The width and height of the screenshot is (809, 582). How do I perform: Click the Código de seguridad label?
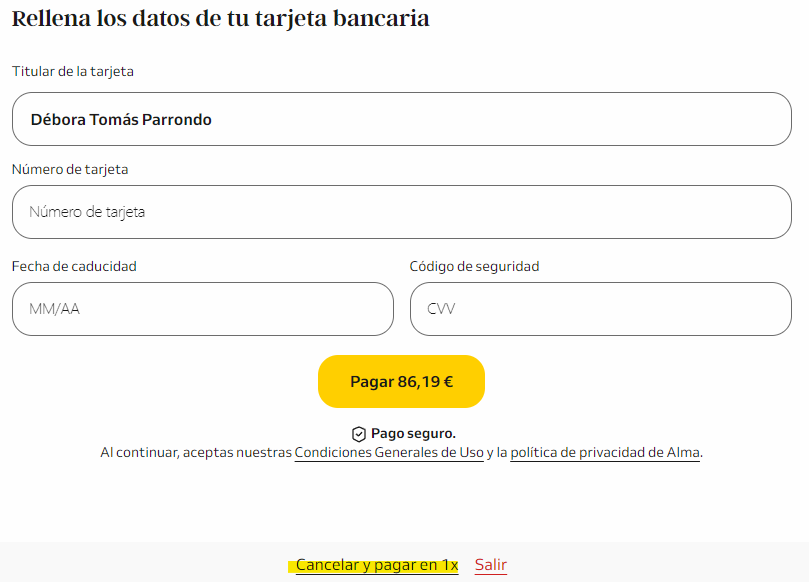click(x=474, y=266)
